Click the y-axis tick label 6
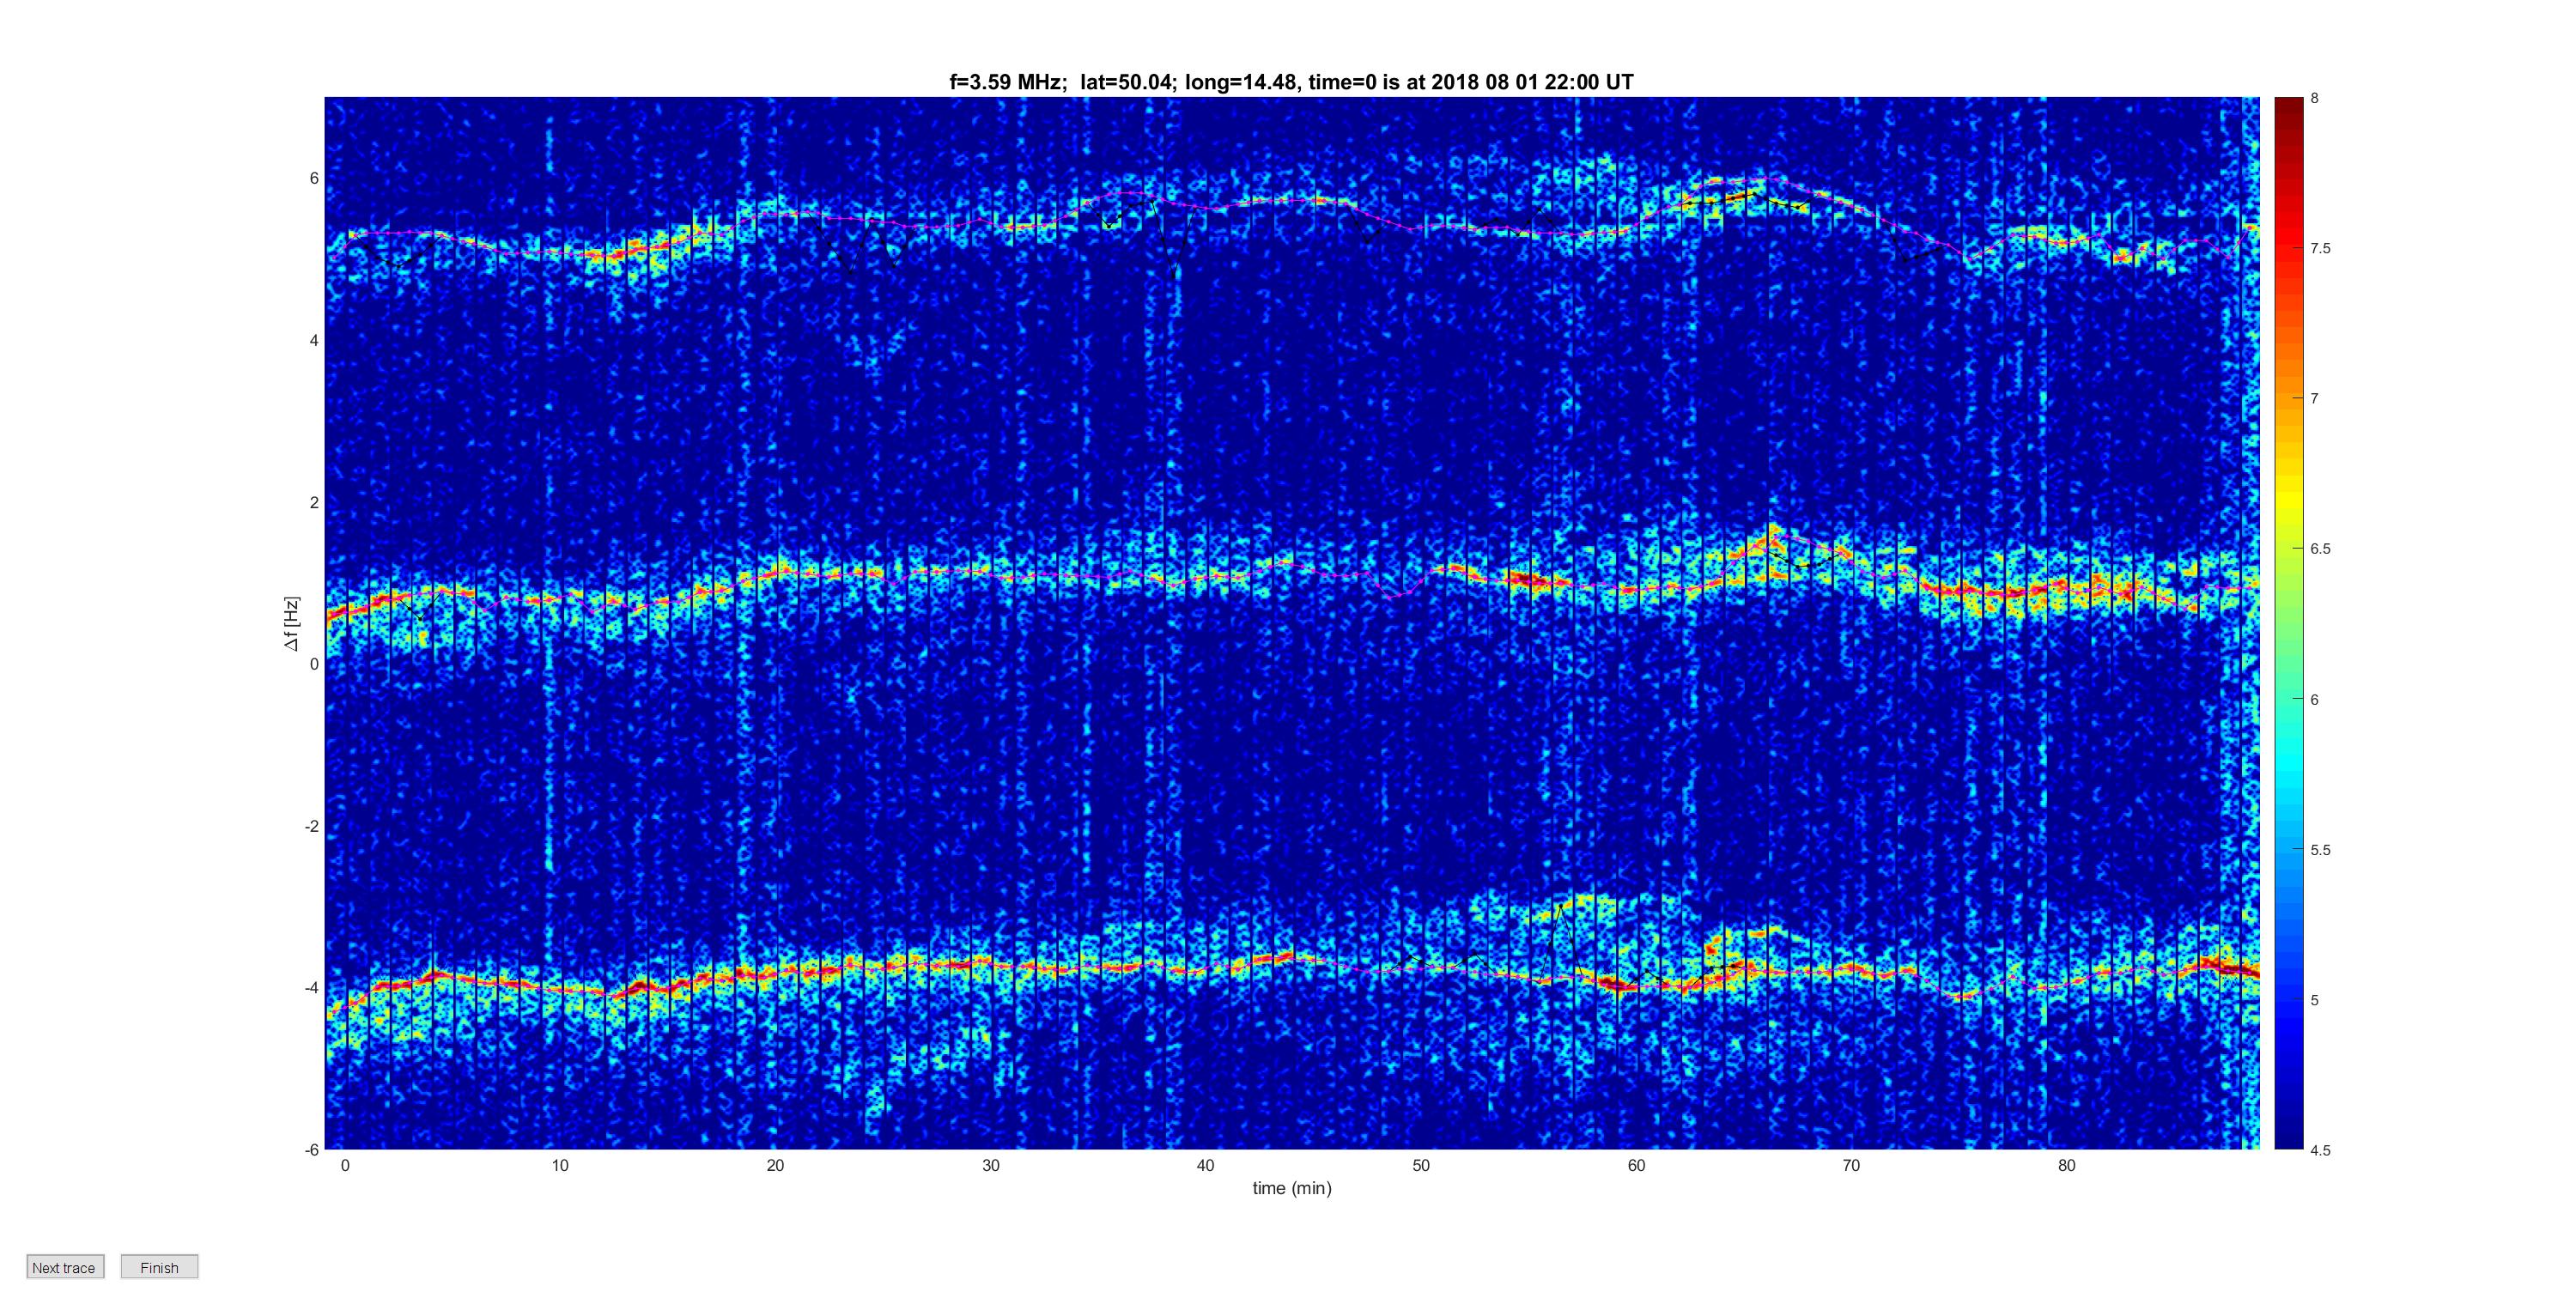The height and width of the screenshot is (1292, 2576). pyautogui.click(x=314, y=178)
